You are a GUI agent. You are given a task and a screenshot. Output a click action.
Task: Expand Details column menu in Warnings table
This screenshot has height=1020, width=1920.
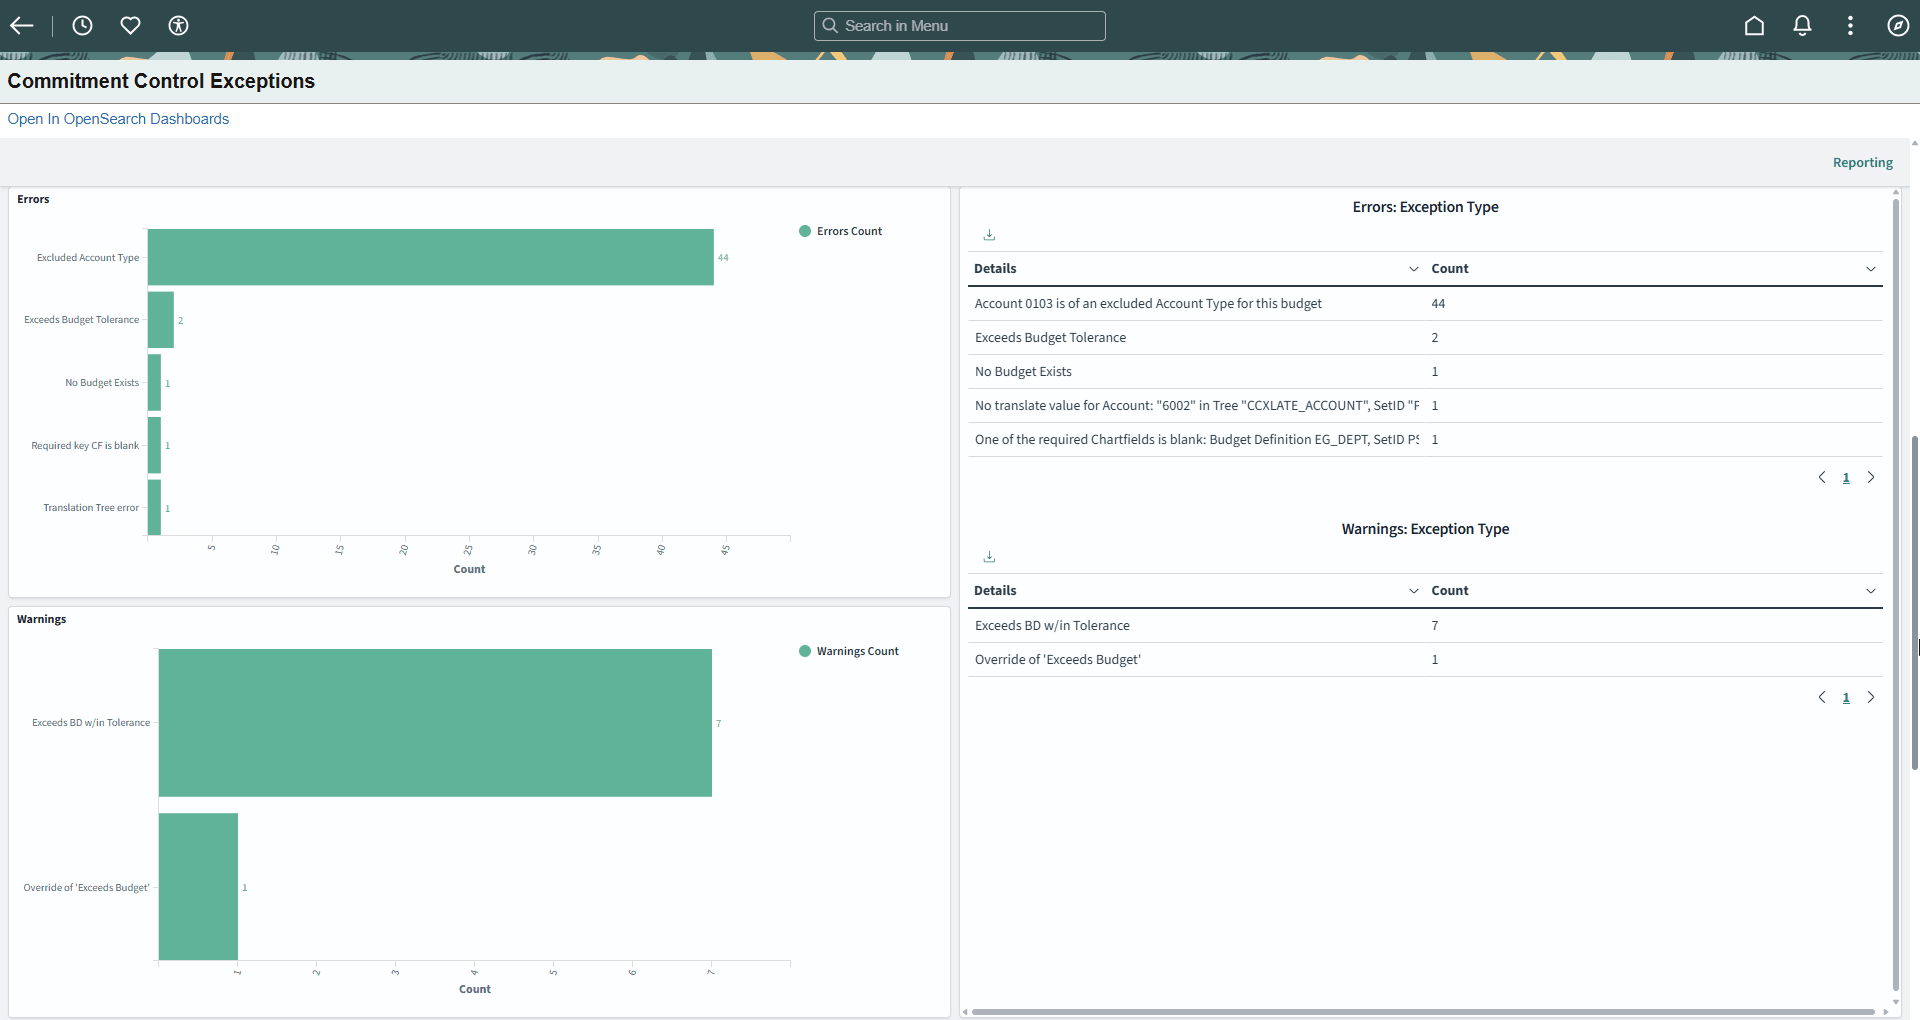point(1413,591)
